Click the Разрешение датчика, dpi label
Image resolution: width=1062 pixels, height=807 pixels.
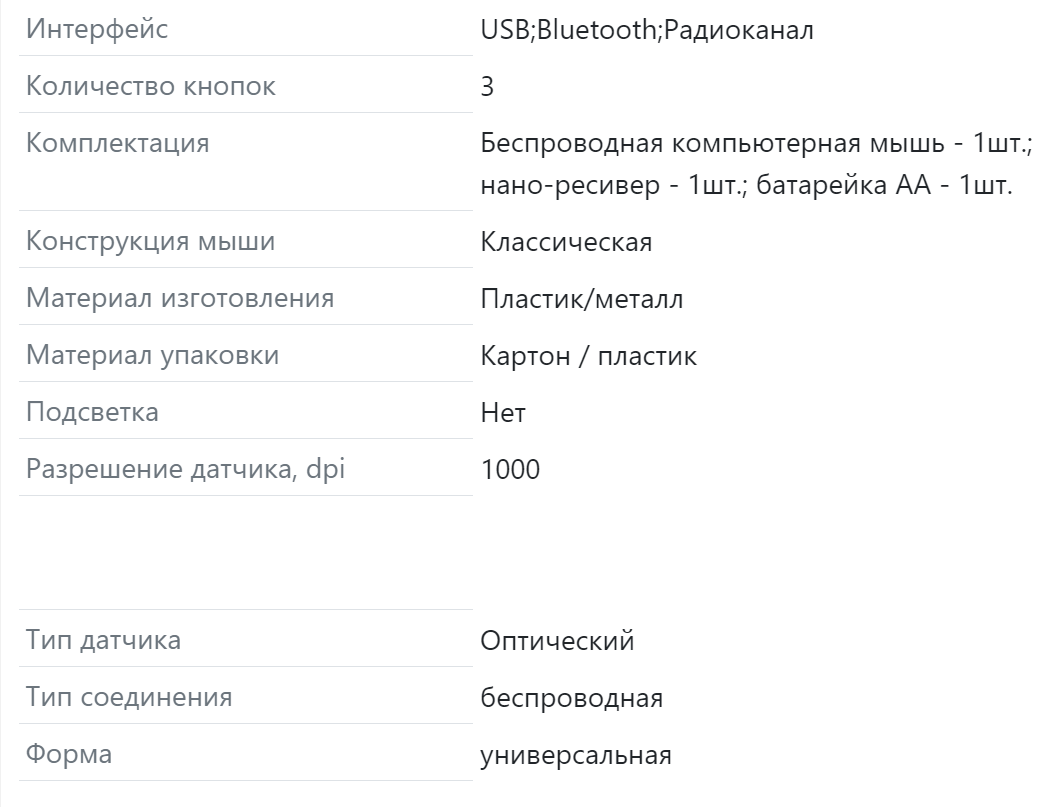(x=186, y=468)
